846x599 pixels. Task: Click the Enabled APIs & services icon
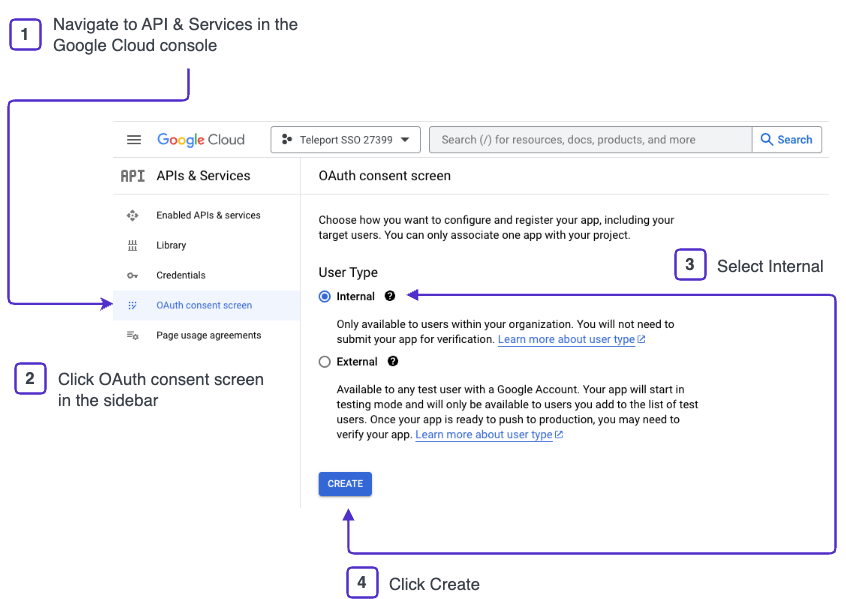click(132, 215)
